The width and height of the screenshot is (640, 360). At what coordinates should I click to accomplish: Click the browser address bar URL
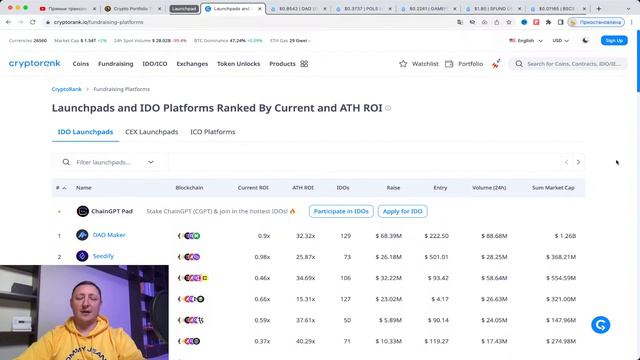[98, 22]
